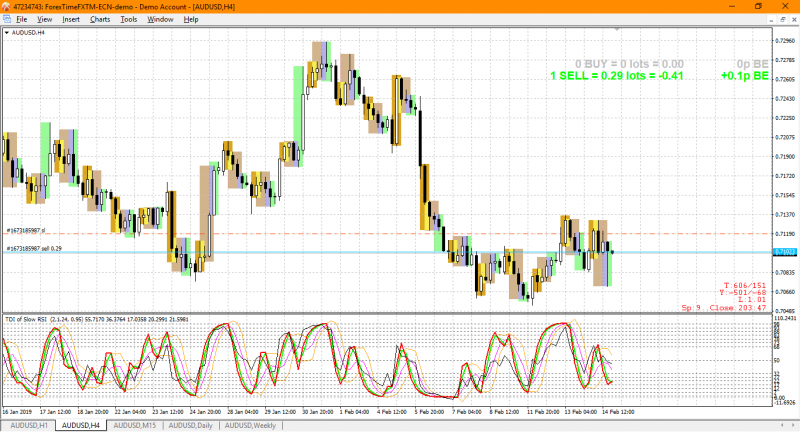Click the MetaTrader app icon in title bar

point(6,7)
